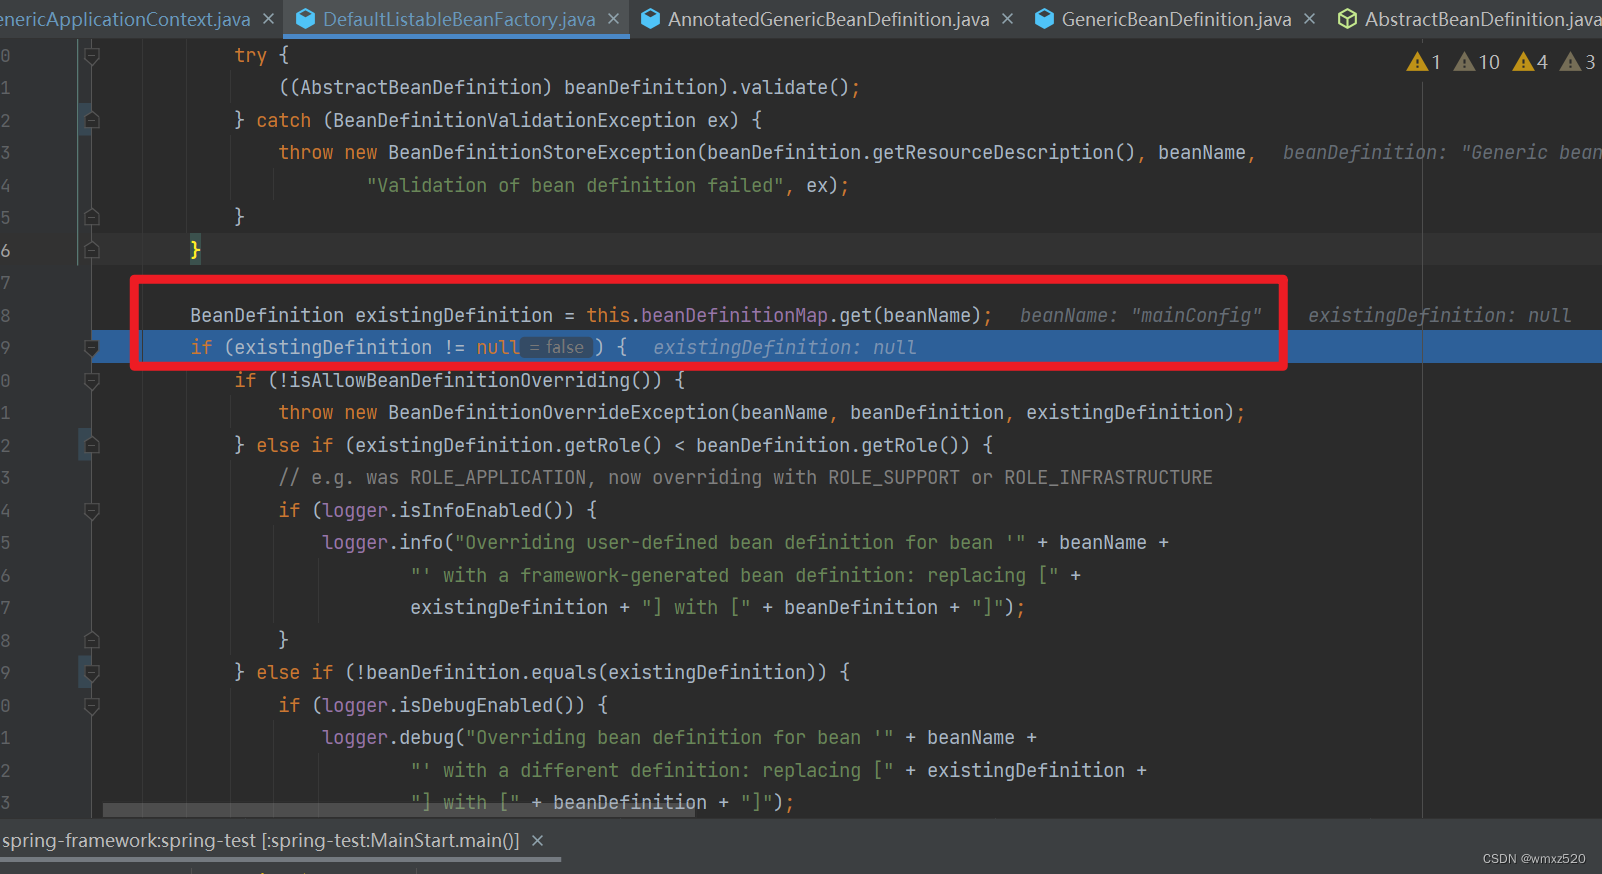Close the GenericBeanDefinition.java tab
This screenshot has height=874, width=1602.
click(x=1309, y=19)
